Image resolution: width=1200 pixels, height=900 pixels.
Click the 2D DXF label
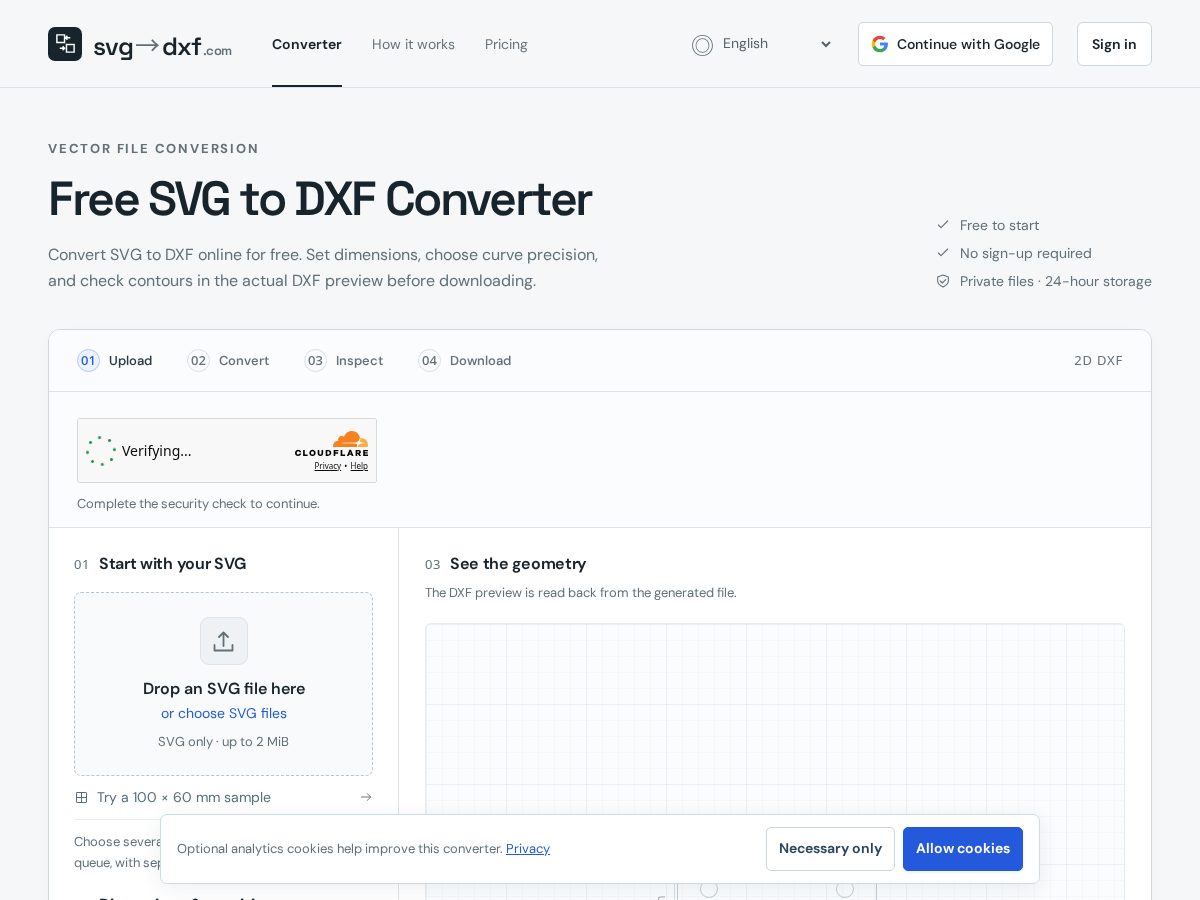[x=1098, y=360]
